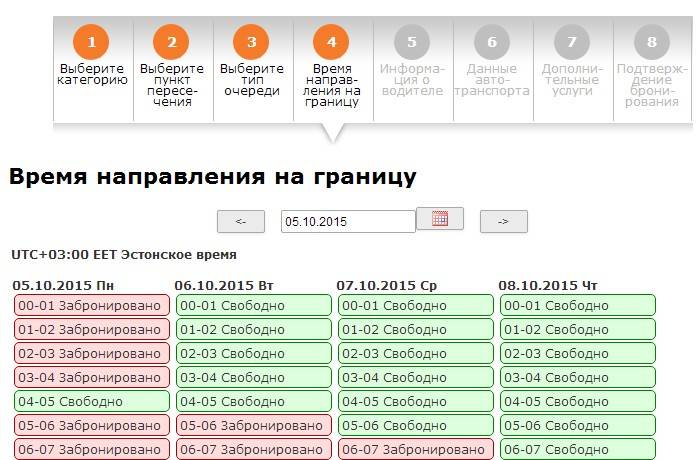698x460 pixels.
Task: Select 00-01 Свободно slot on 06.10.2015
Action: 254,305
